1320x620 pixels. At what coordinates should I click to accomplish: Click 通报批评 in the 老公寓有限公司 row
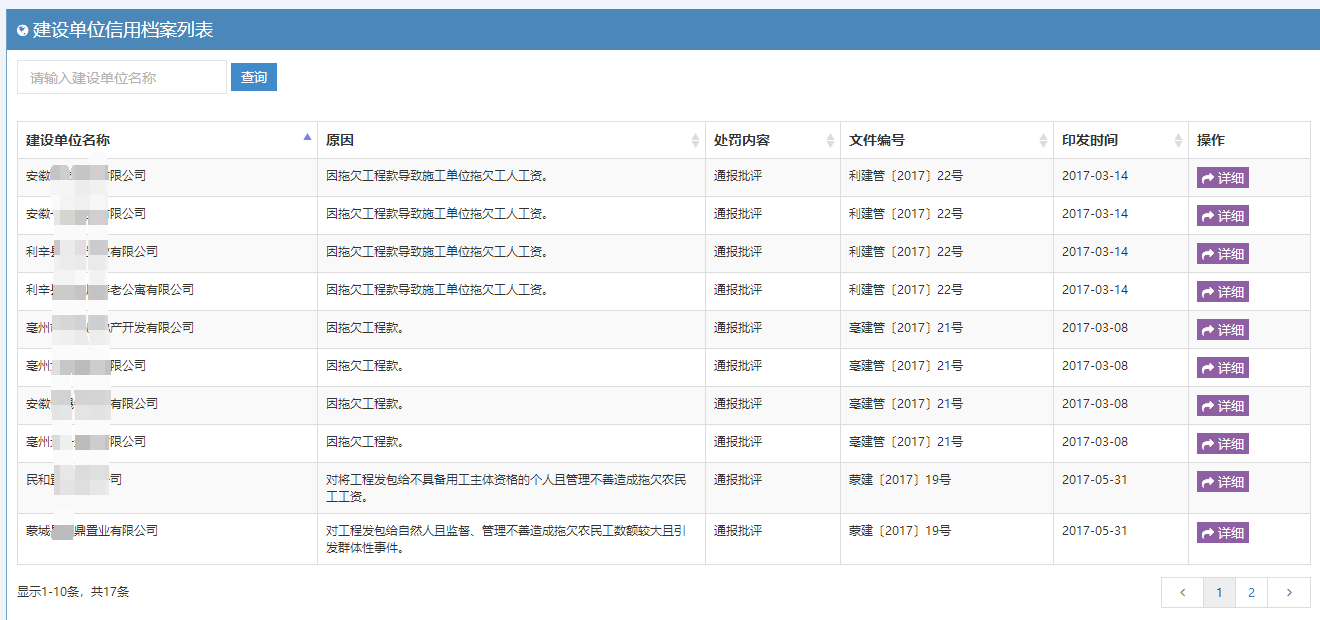point(738,290)
